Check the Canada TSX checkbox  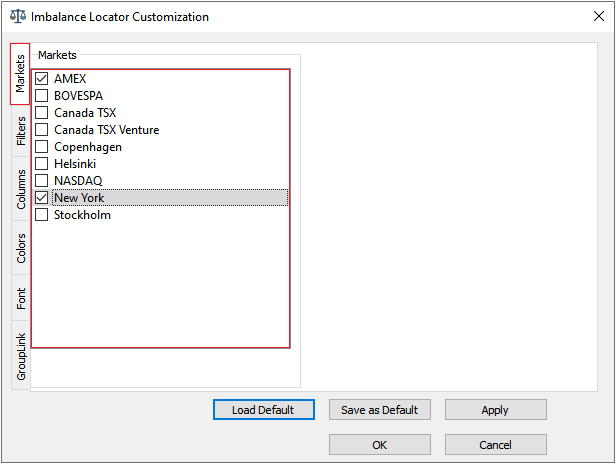click(x=42, y=113)
